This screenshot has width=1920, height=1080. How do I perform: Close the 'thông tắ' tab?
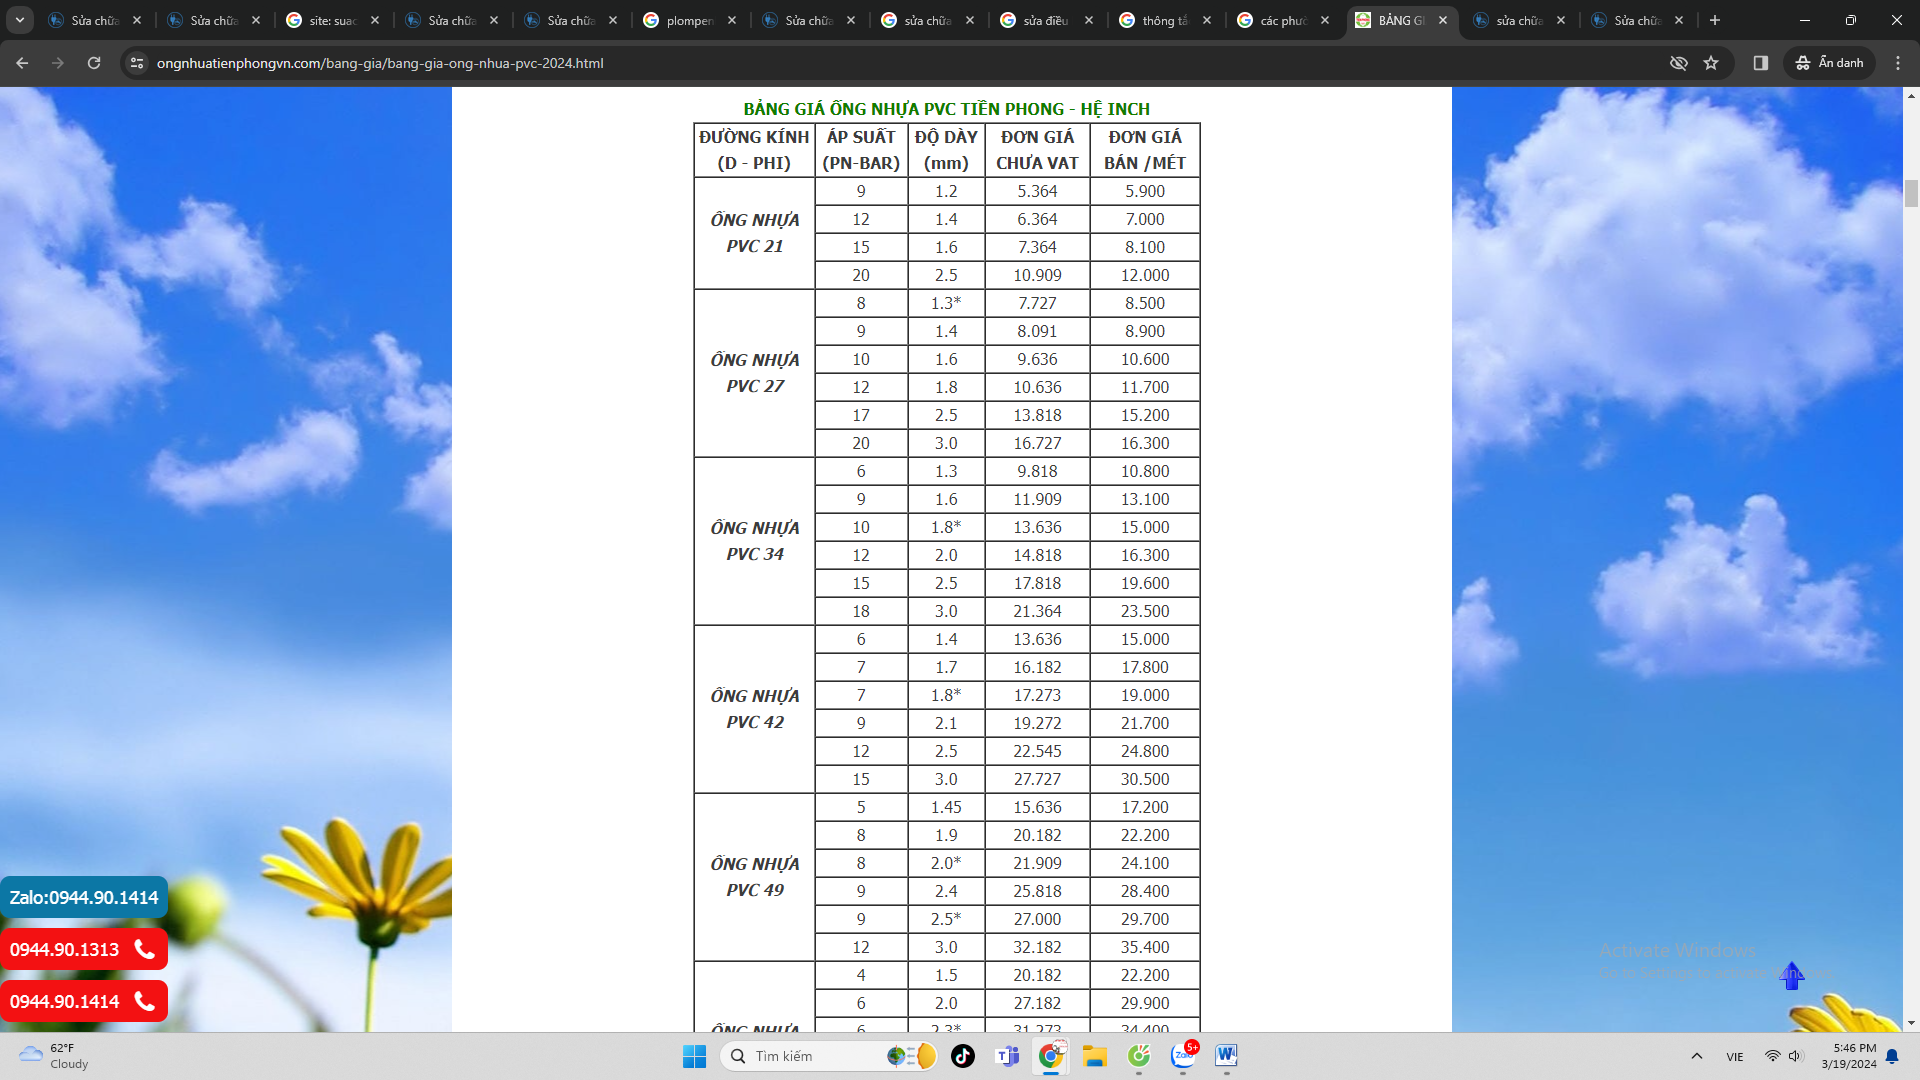1207,20
